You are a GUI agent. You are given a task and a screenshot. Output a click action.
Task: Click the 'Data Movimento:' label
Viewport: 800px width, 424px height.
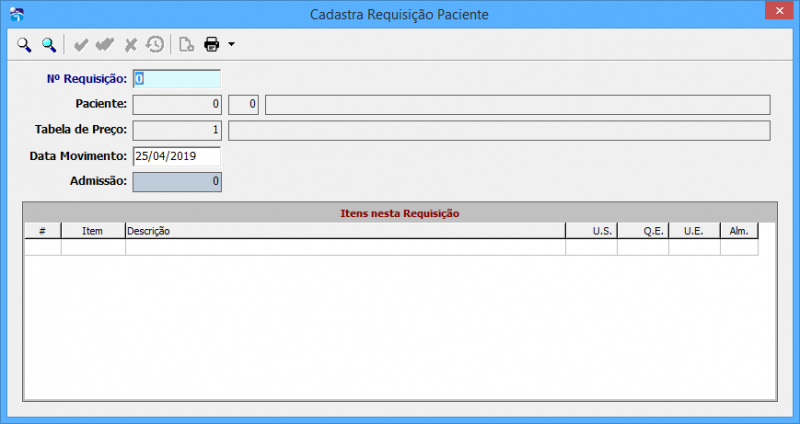click(x=78, y=156)
